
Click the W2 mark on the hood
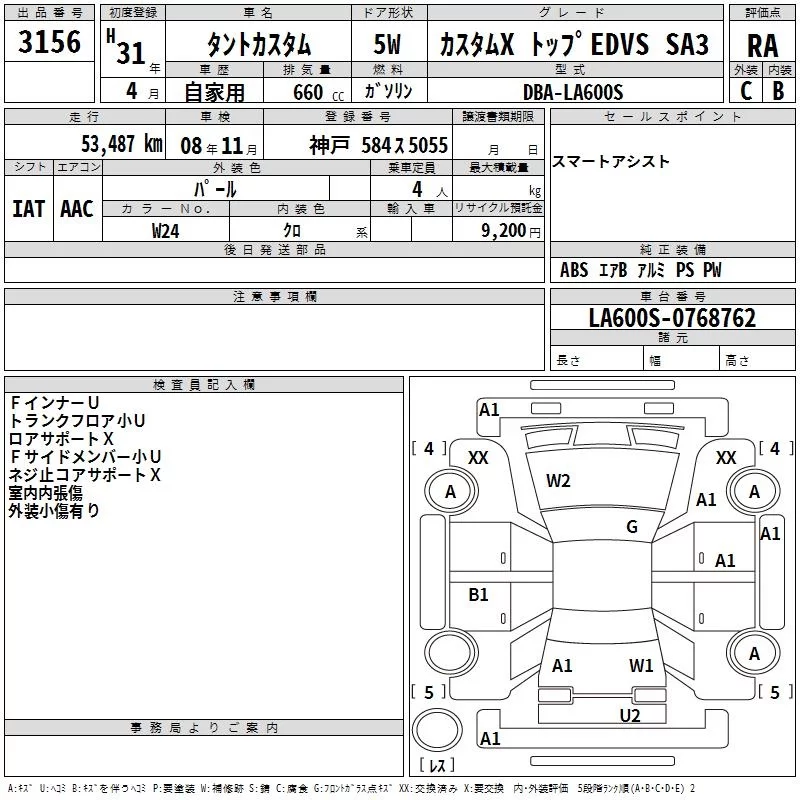[558, 481]
